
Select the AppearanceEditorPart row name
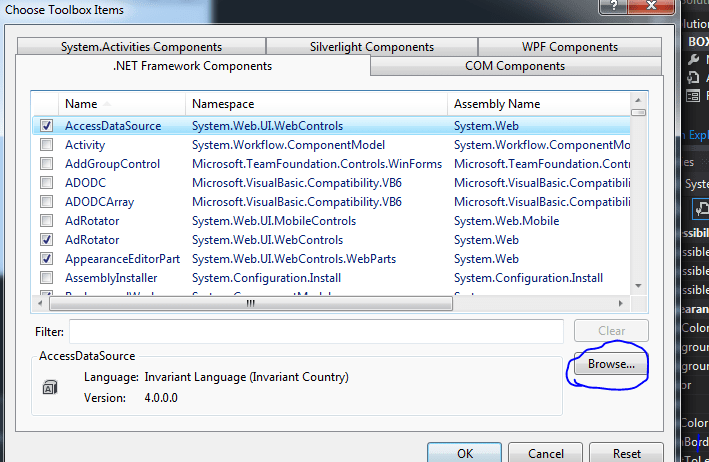[x=122, y=259]
